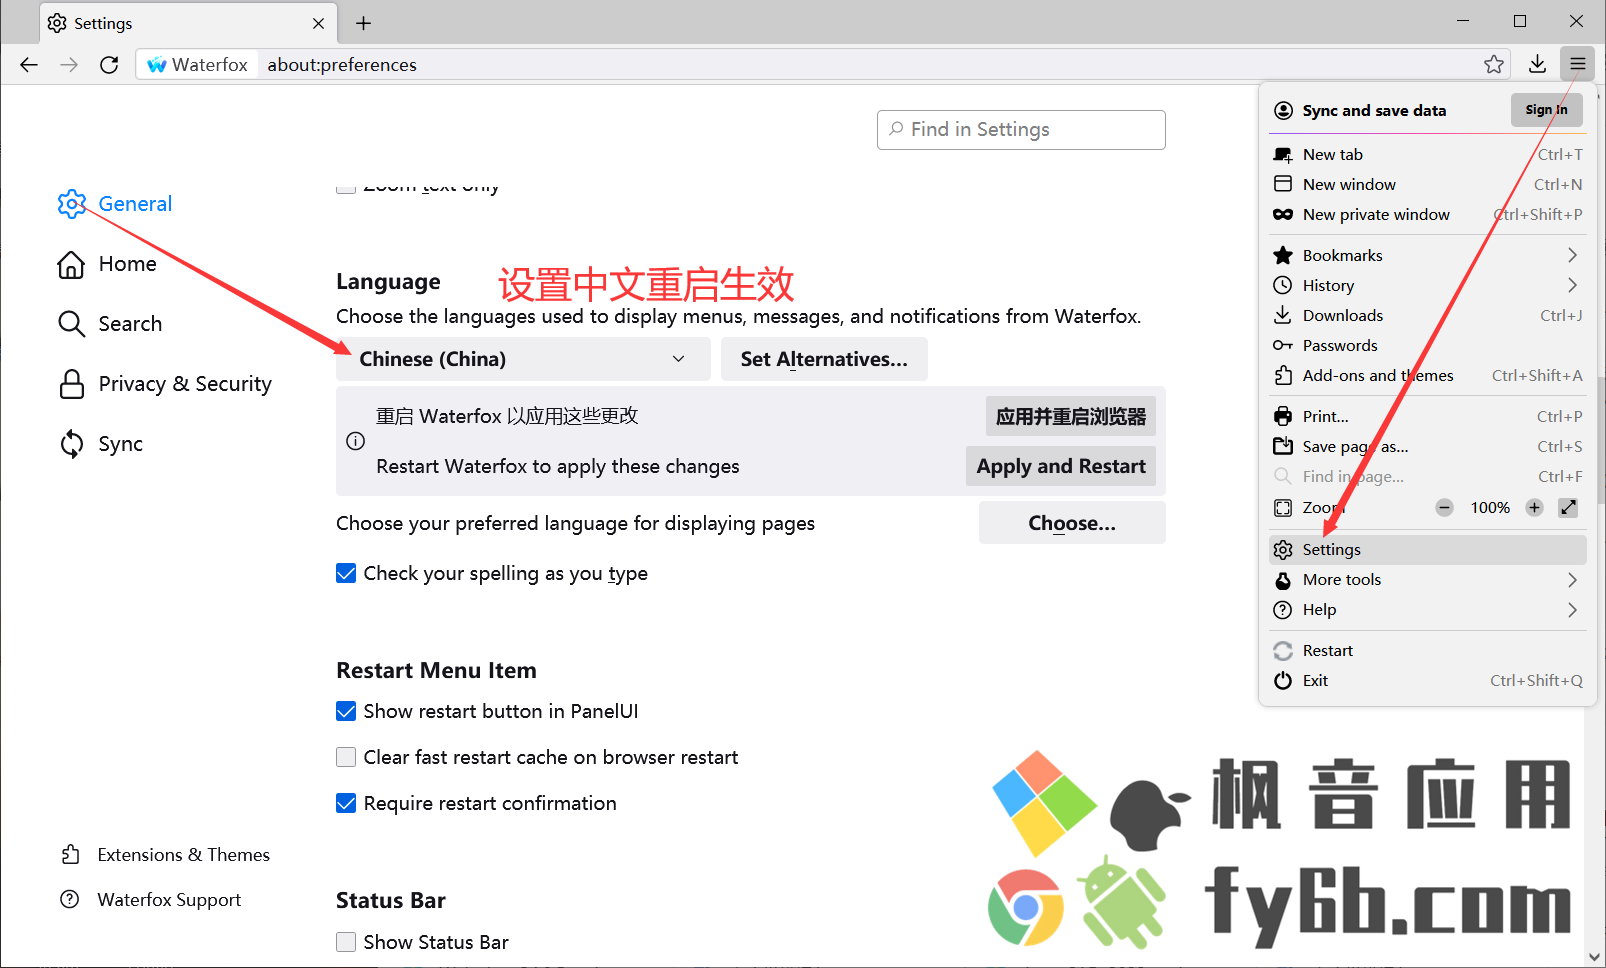Enable Show Status Bar checkbox
Viewport: 1606px width, 968px height.
tap(346, 943)
